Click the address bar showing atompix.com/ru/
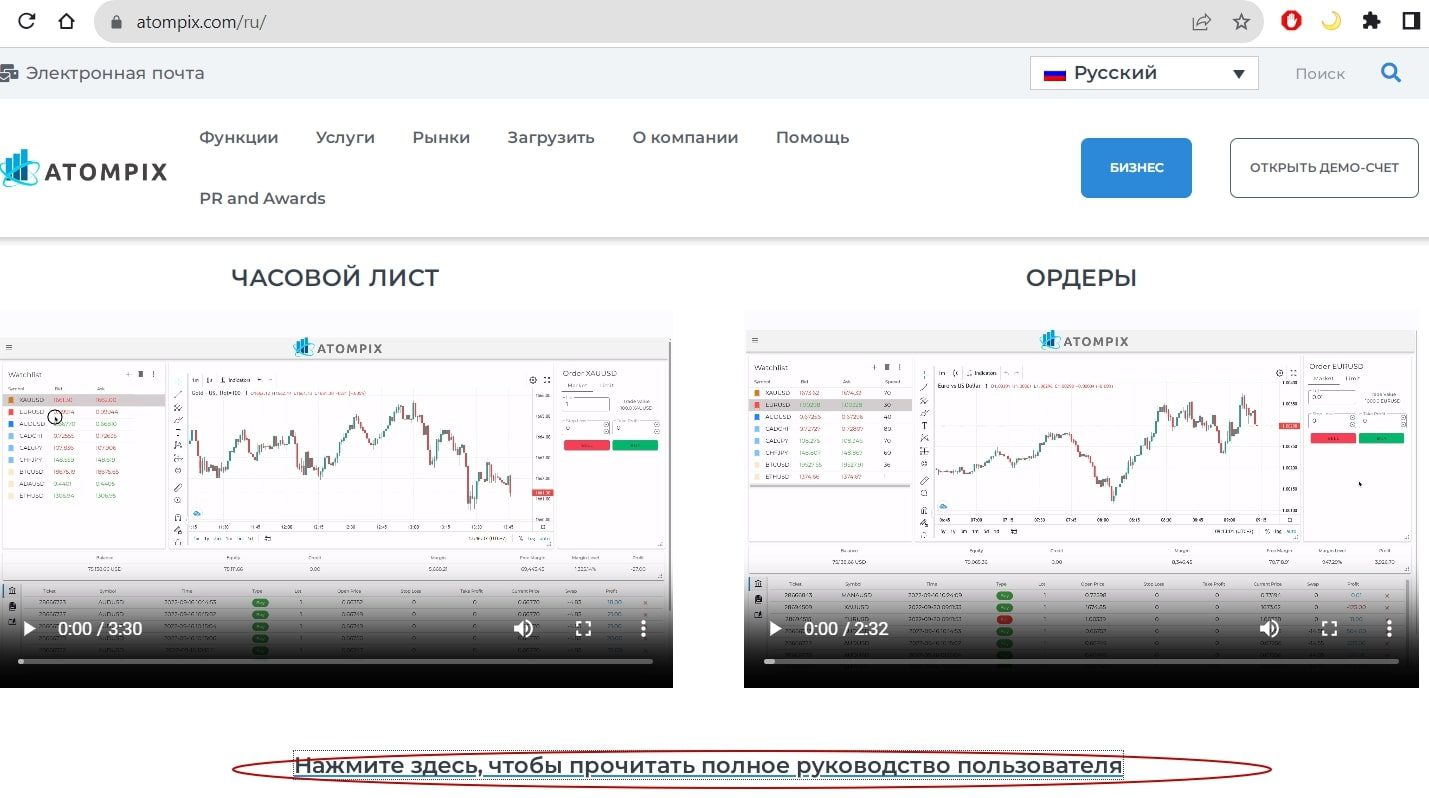The image size is (1429, 798). [681, 21]
